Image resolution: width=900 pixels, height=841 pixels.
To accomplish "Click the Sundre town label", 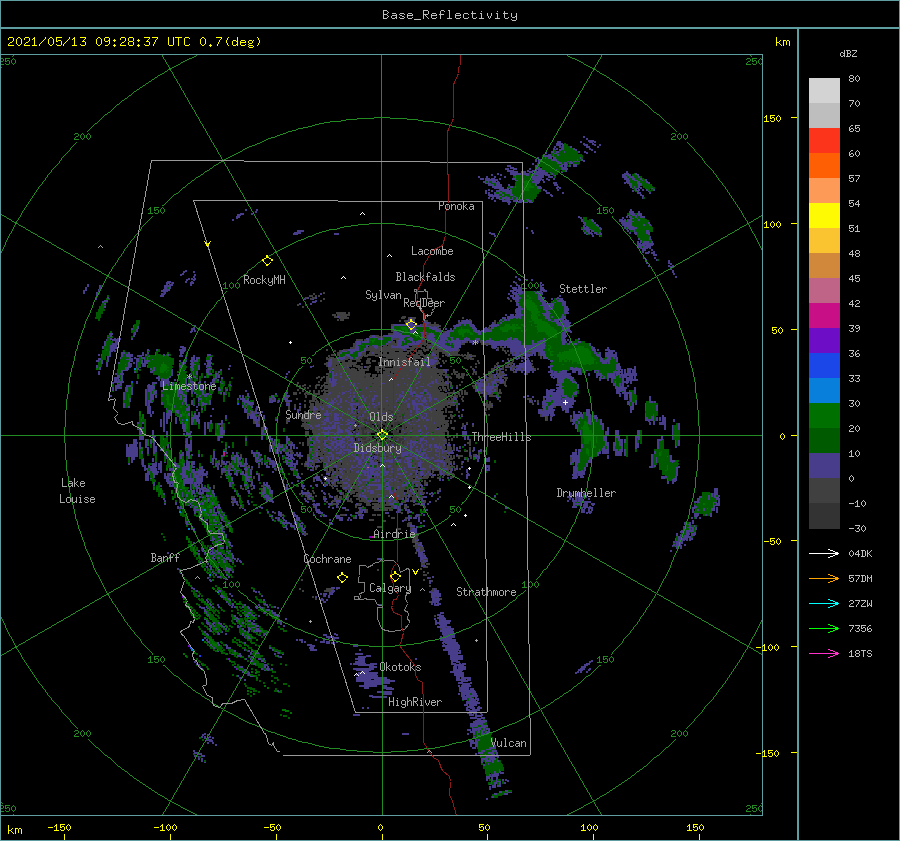I will (x=303, y=414).
